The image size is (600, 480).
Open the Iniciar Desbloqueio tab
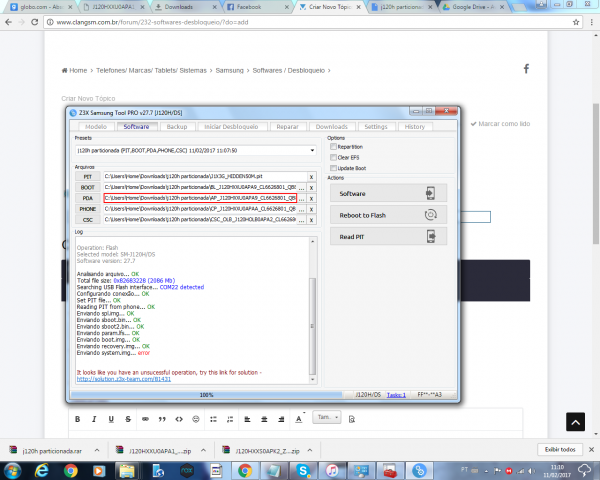[231, 127]
